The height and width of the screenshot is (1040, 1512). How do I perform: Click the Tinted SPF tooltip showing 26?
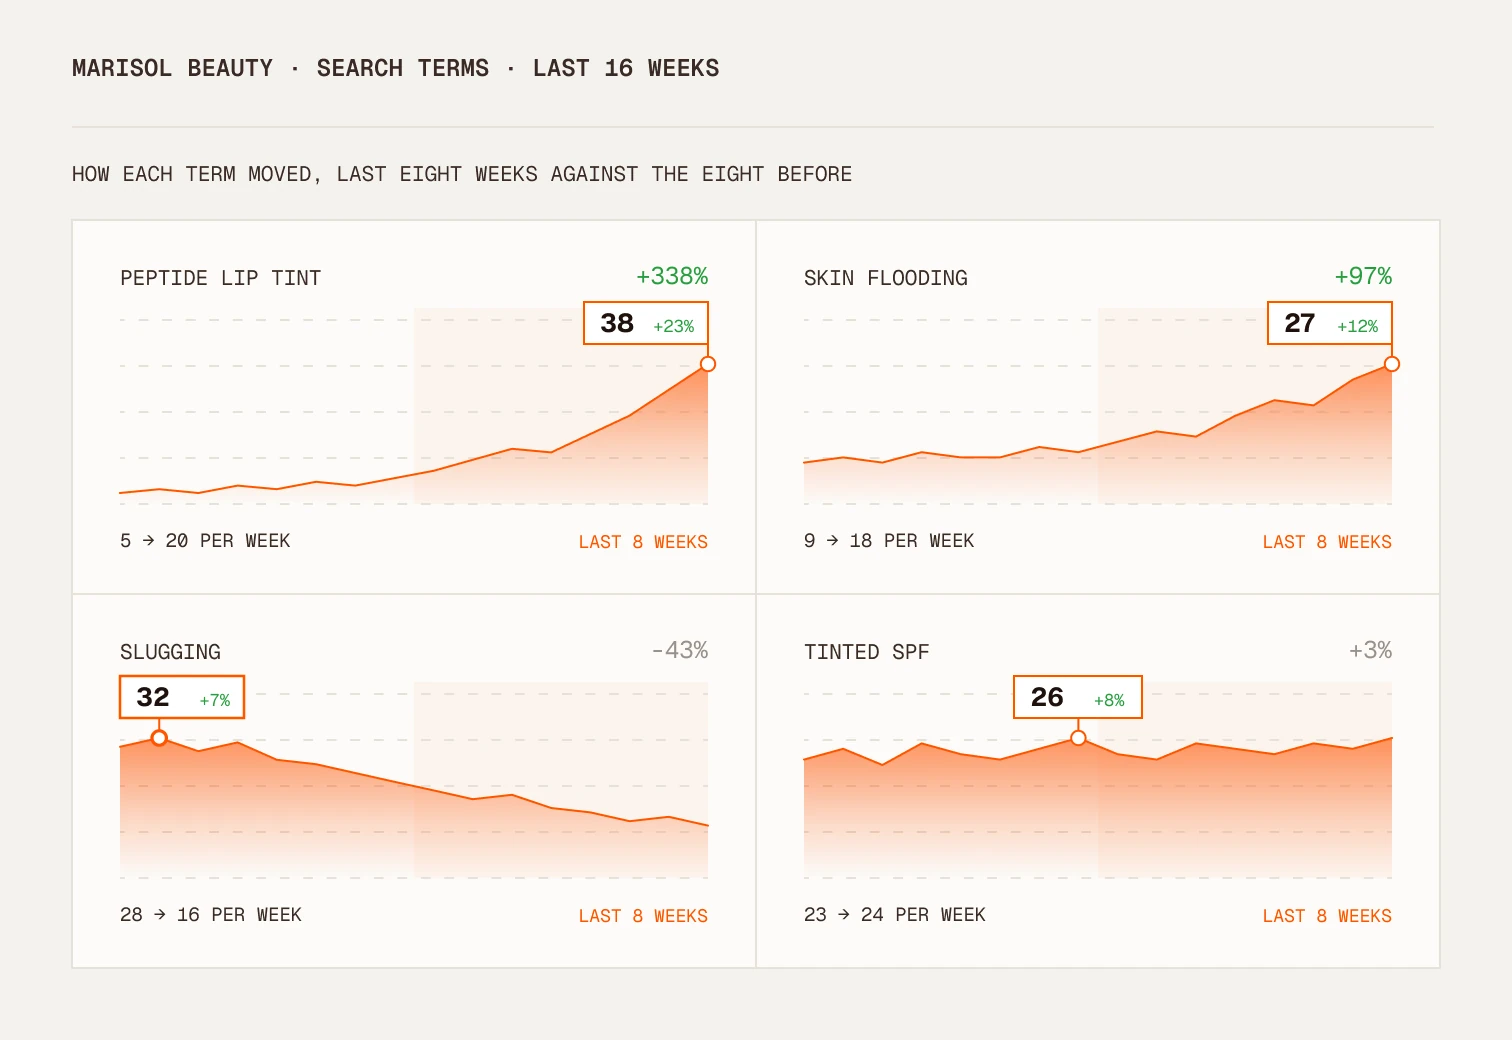coord(1078,697)
